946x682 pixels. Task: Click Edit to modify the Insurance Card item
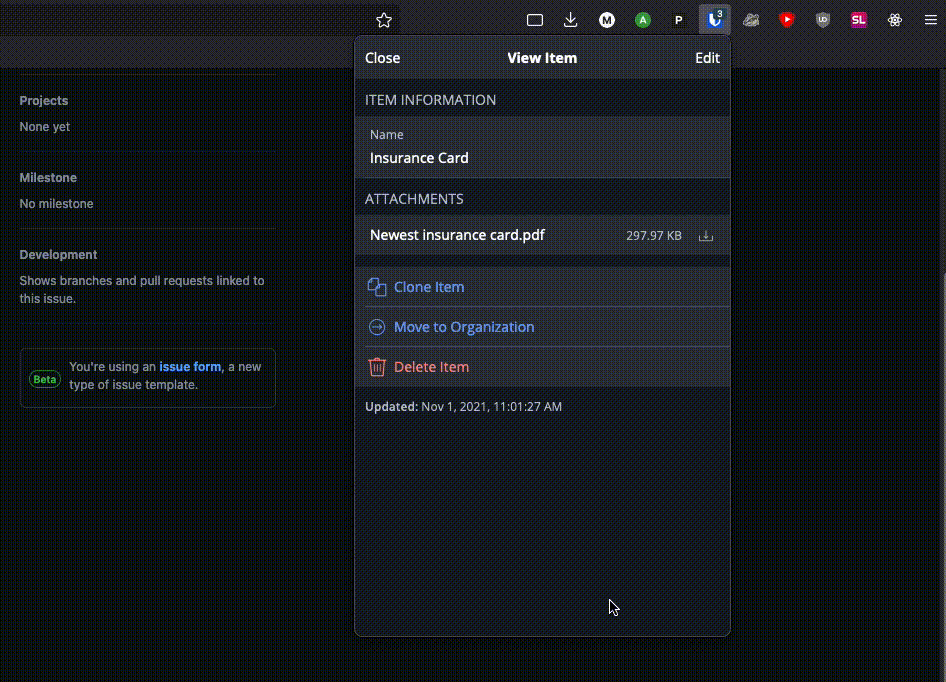click(707, 58)
